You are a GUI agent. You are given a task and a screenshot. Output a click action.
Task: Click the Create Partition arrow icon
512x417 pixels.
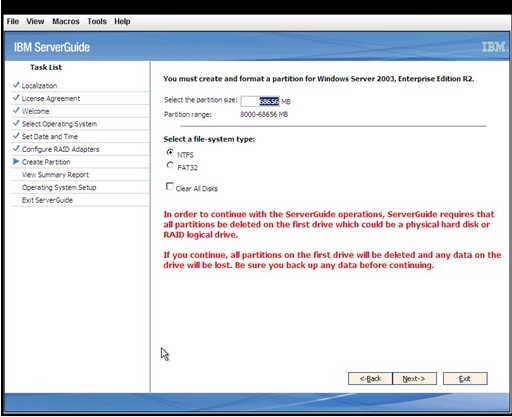pyautogui.click(x=16, y=161)
